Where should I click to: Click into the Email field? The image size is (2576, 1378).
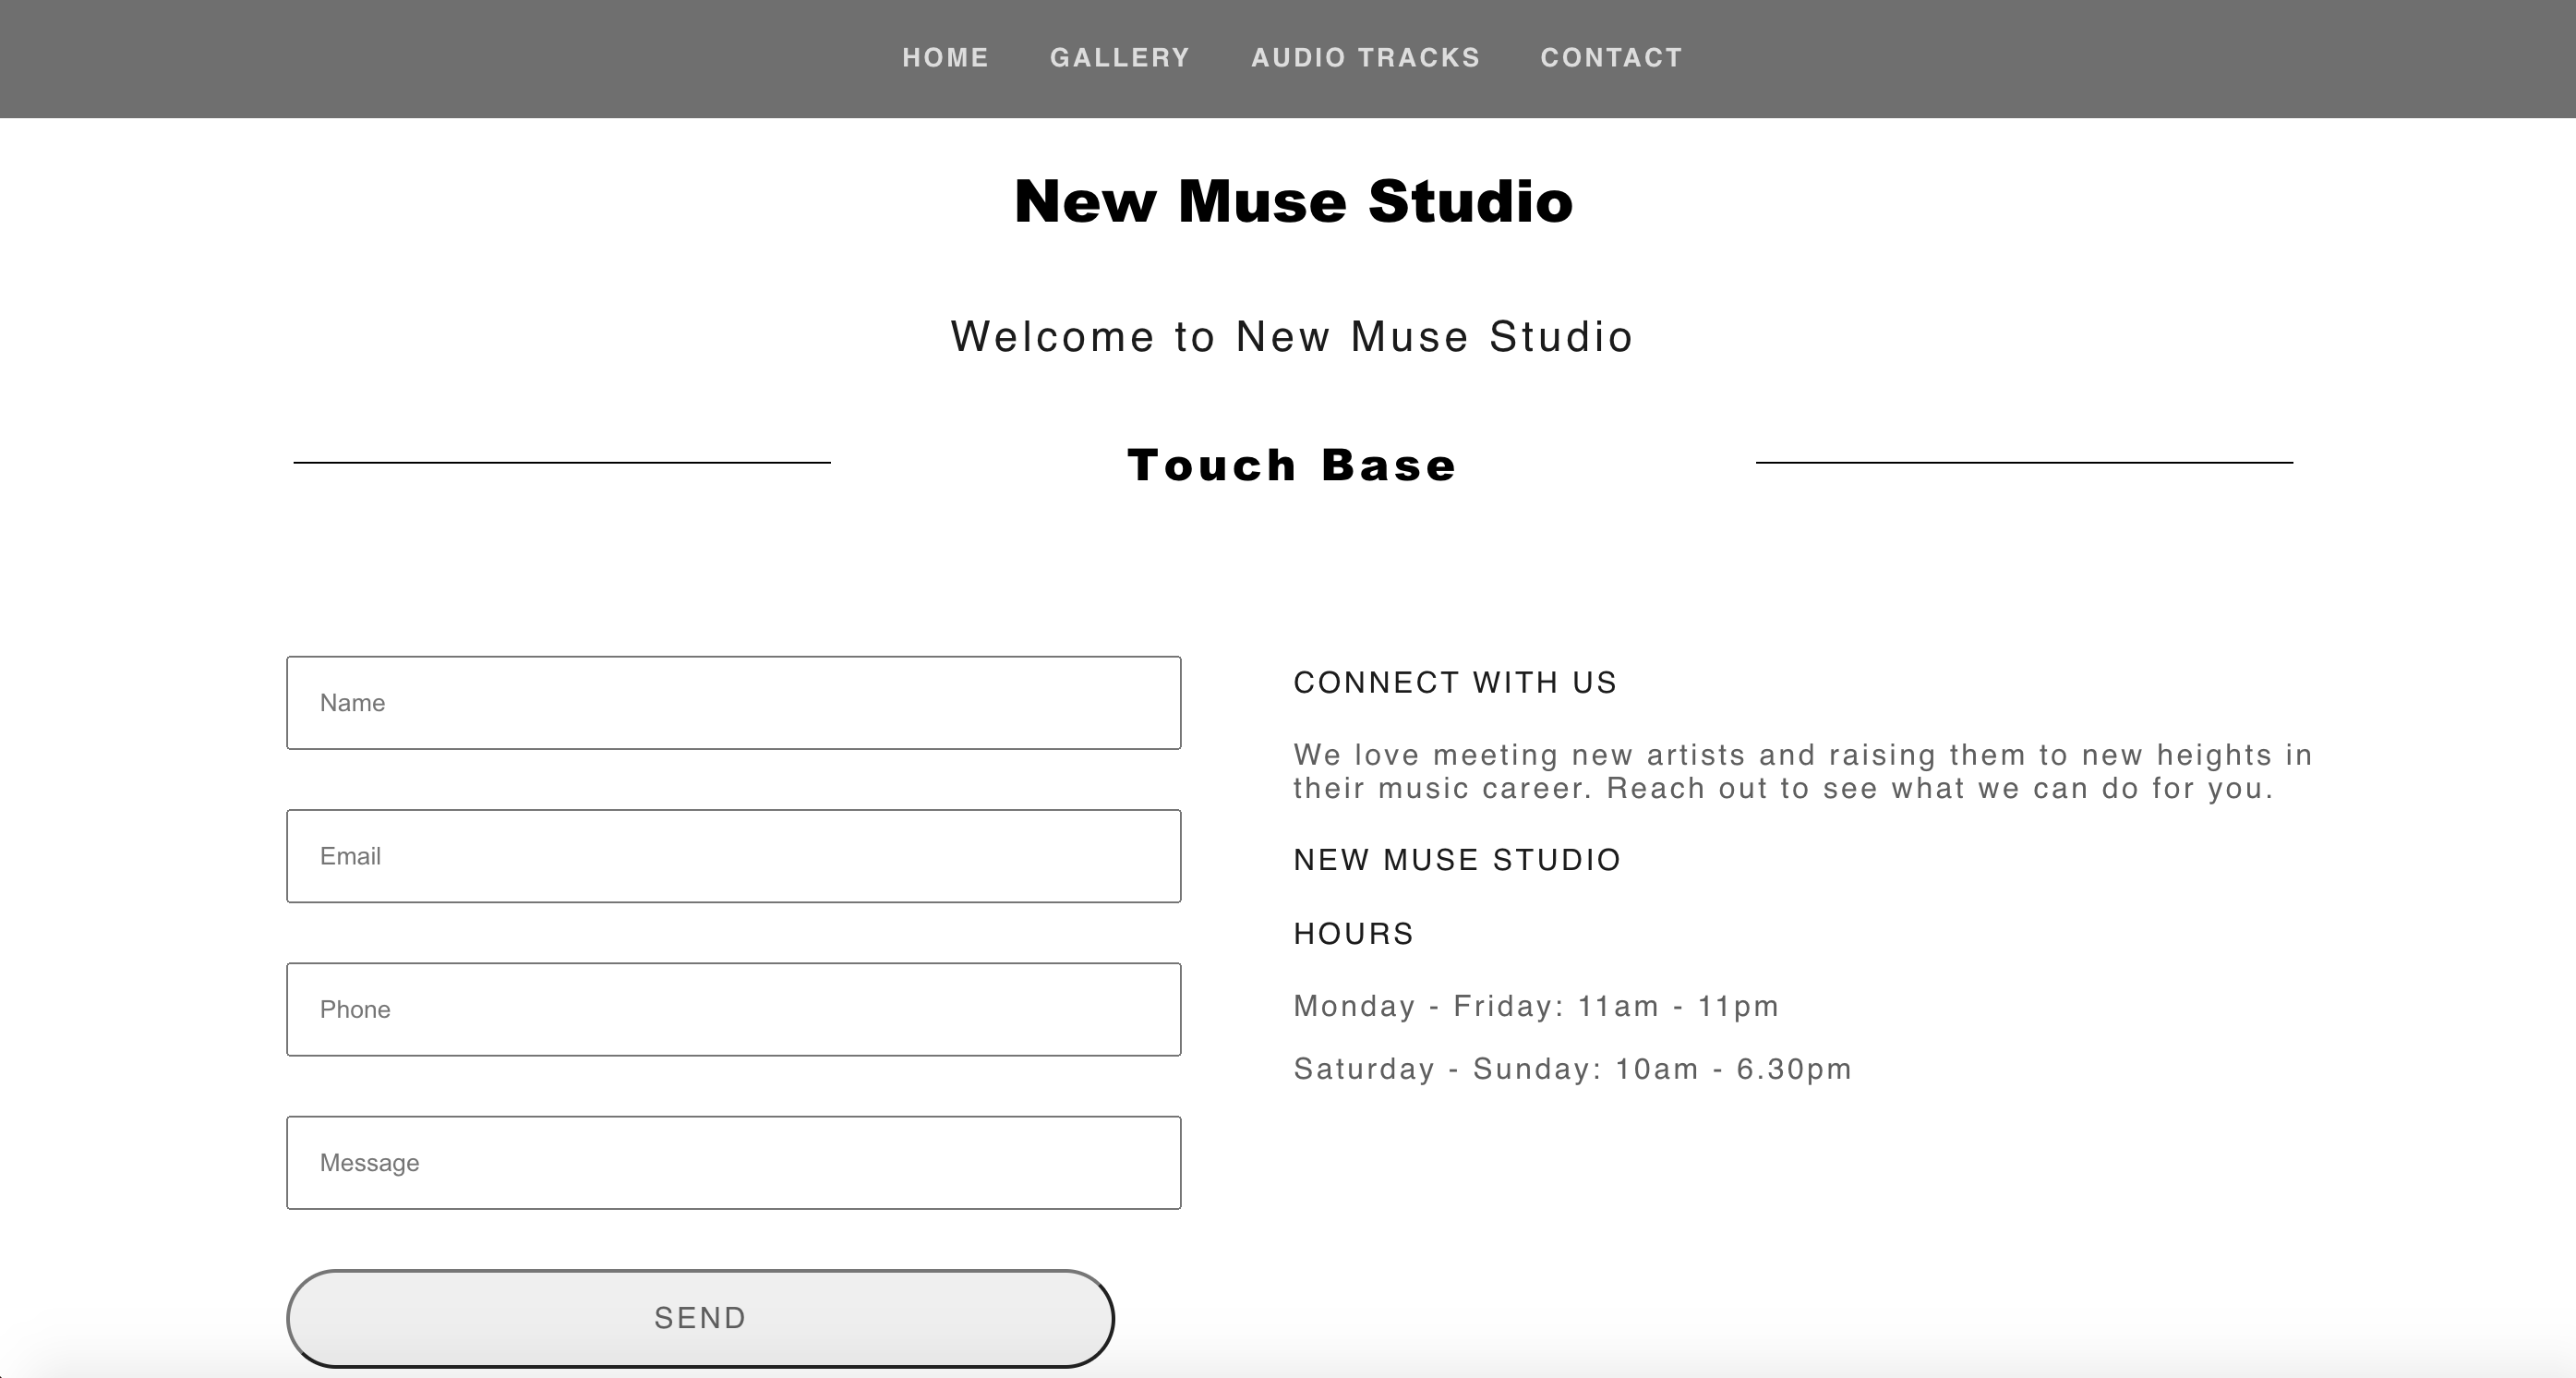734,856
